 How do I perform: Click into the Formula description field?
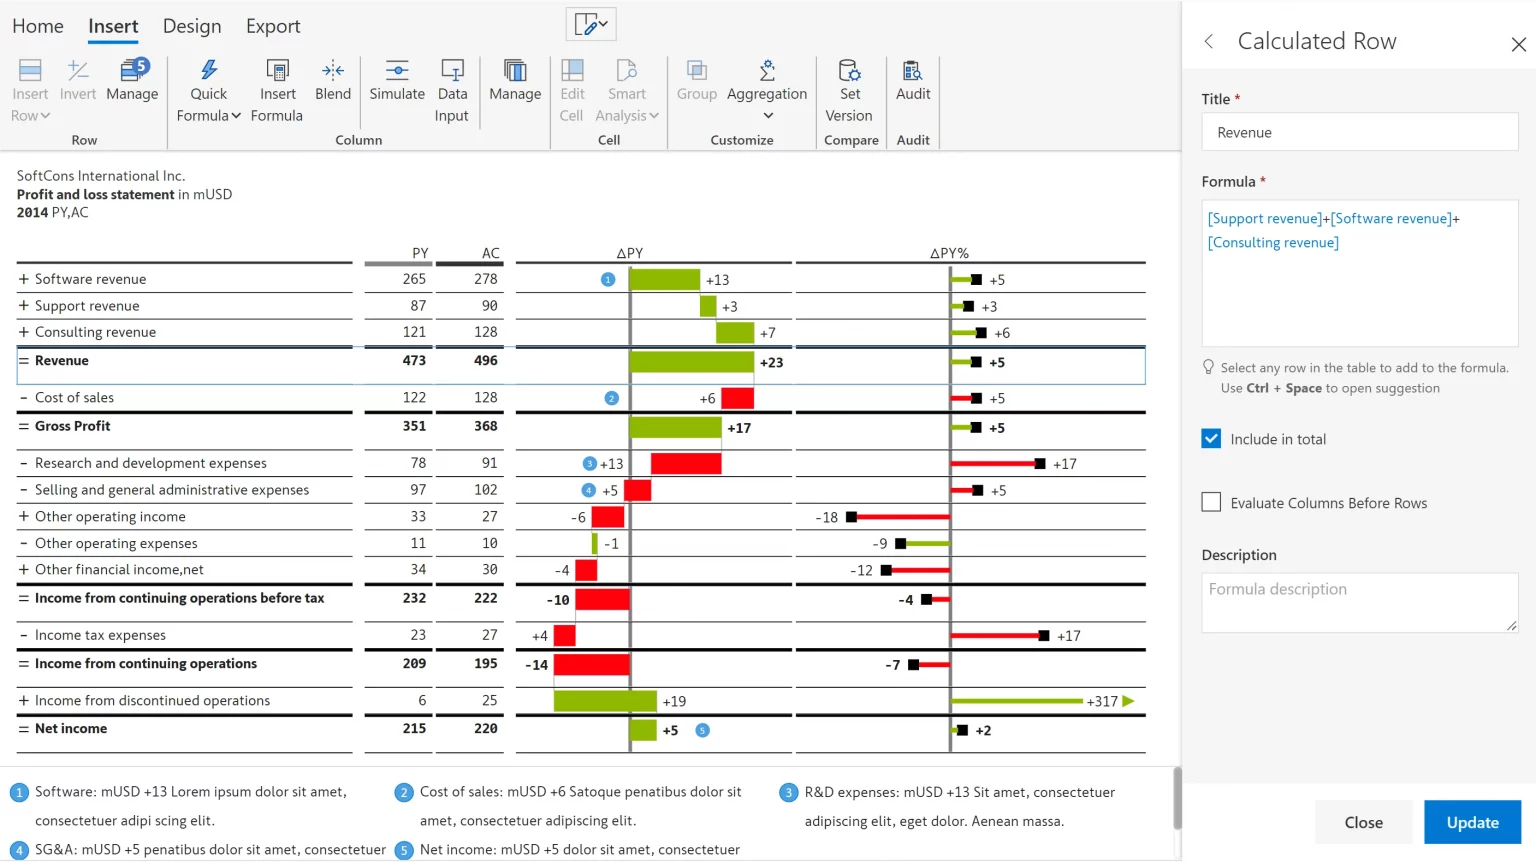coord(1359,602)
